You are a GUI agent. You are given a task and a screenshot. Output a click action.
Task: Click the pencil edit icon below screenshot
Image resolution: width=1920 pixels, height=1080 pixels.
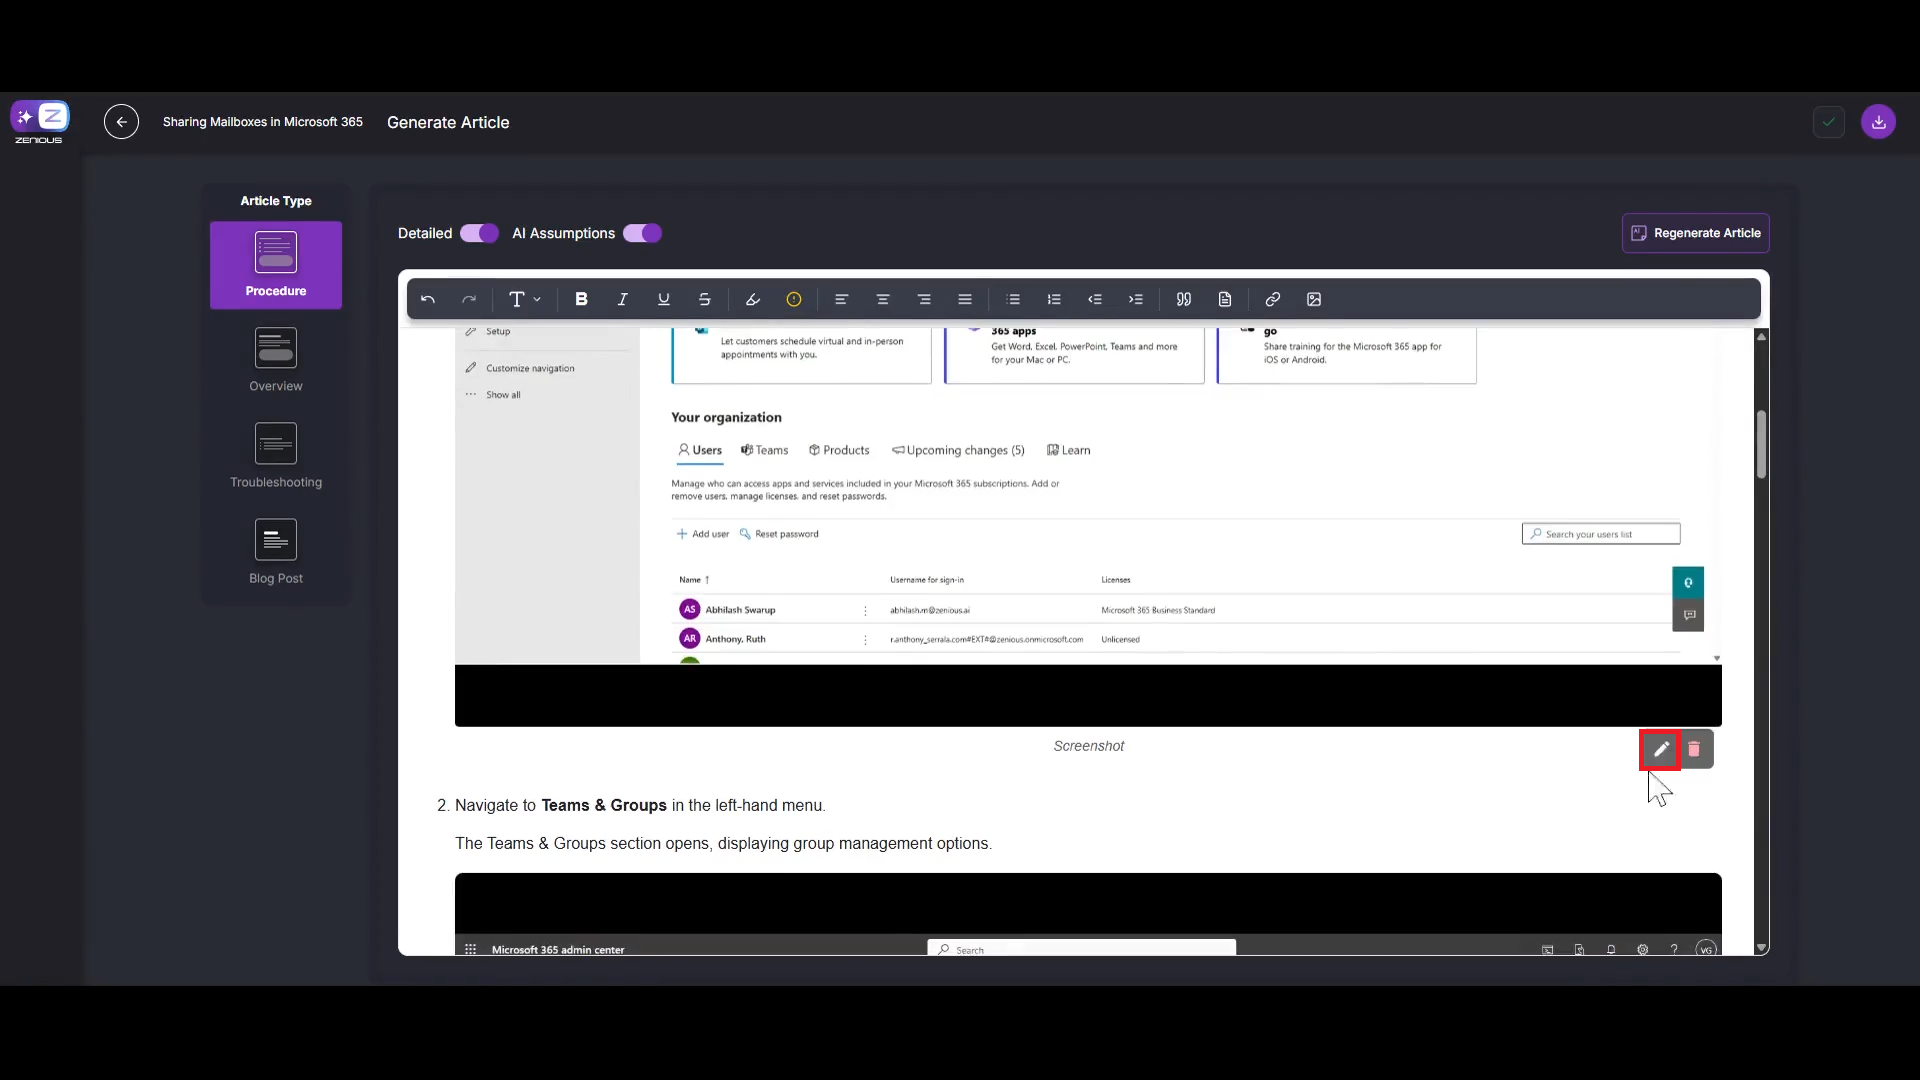point(1660,749)
